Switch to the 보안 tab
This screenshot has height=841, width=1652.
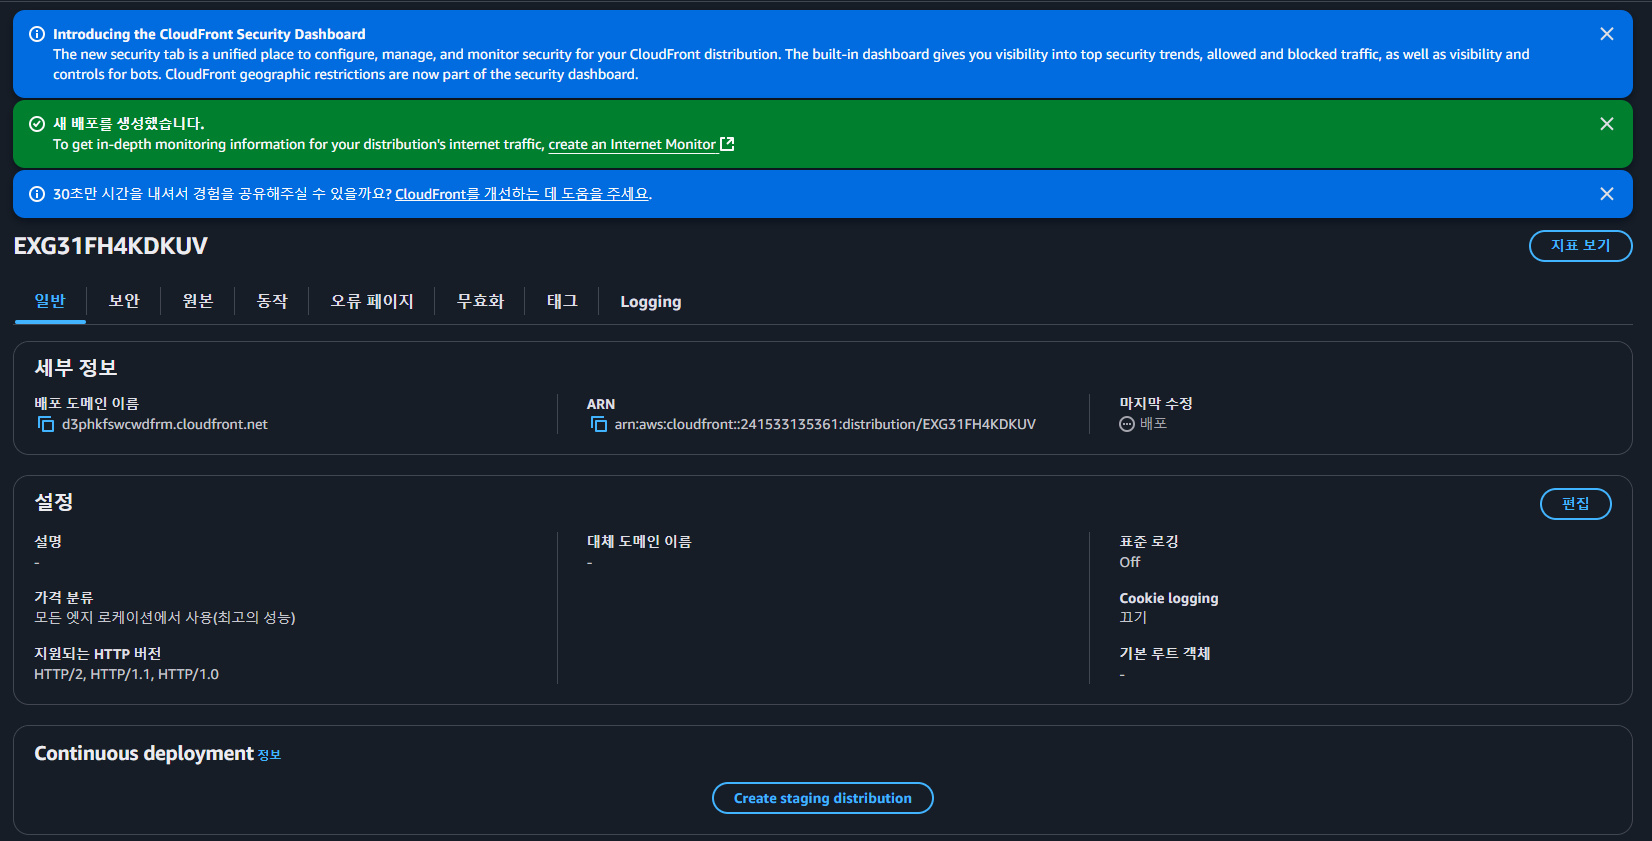point(124,301)
